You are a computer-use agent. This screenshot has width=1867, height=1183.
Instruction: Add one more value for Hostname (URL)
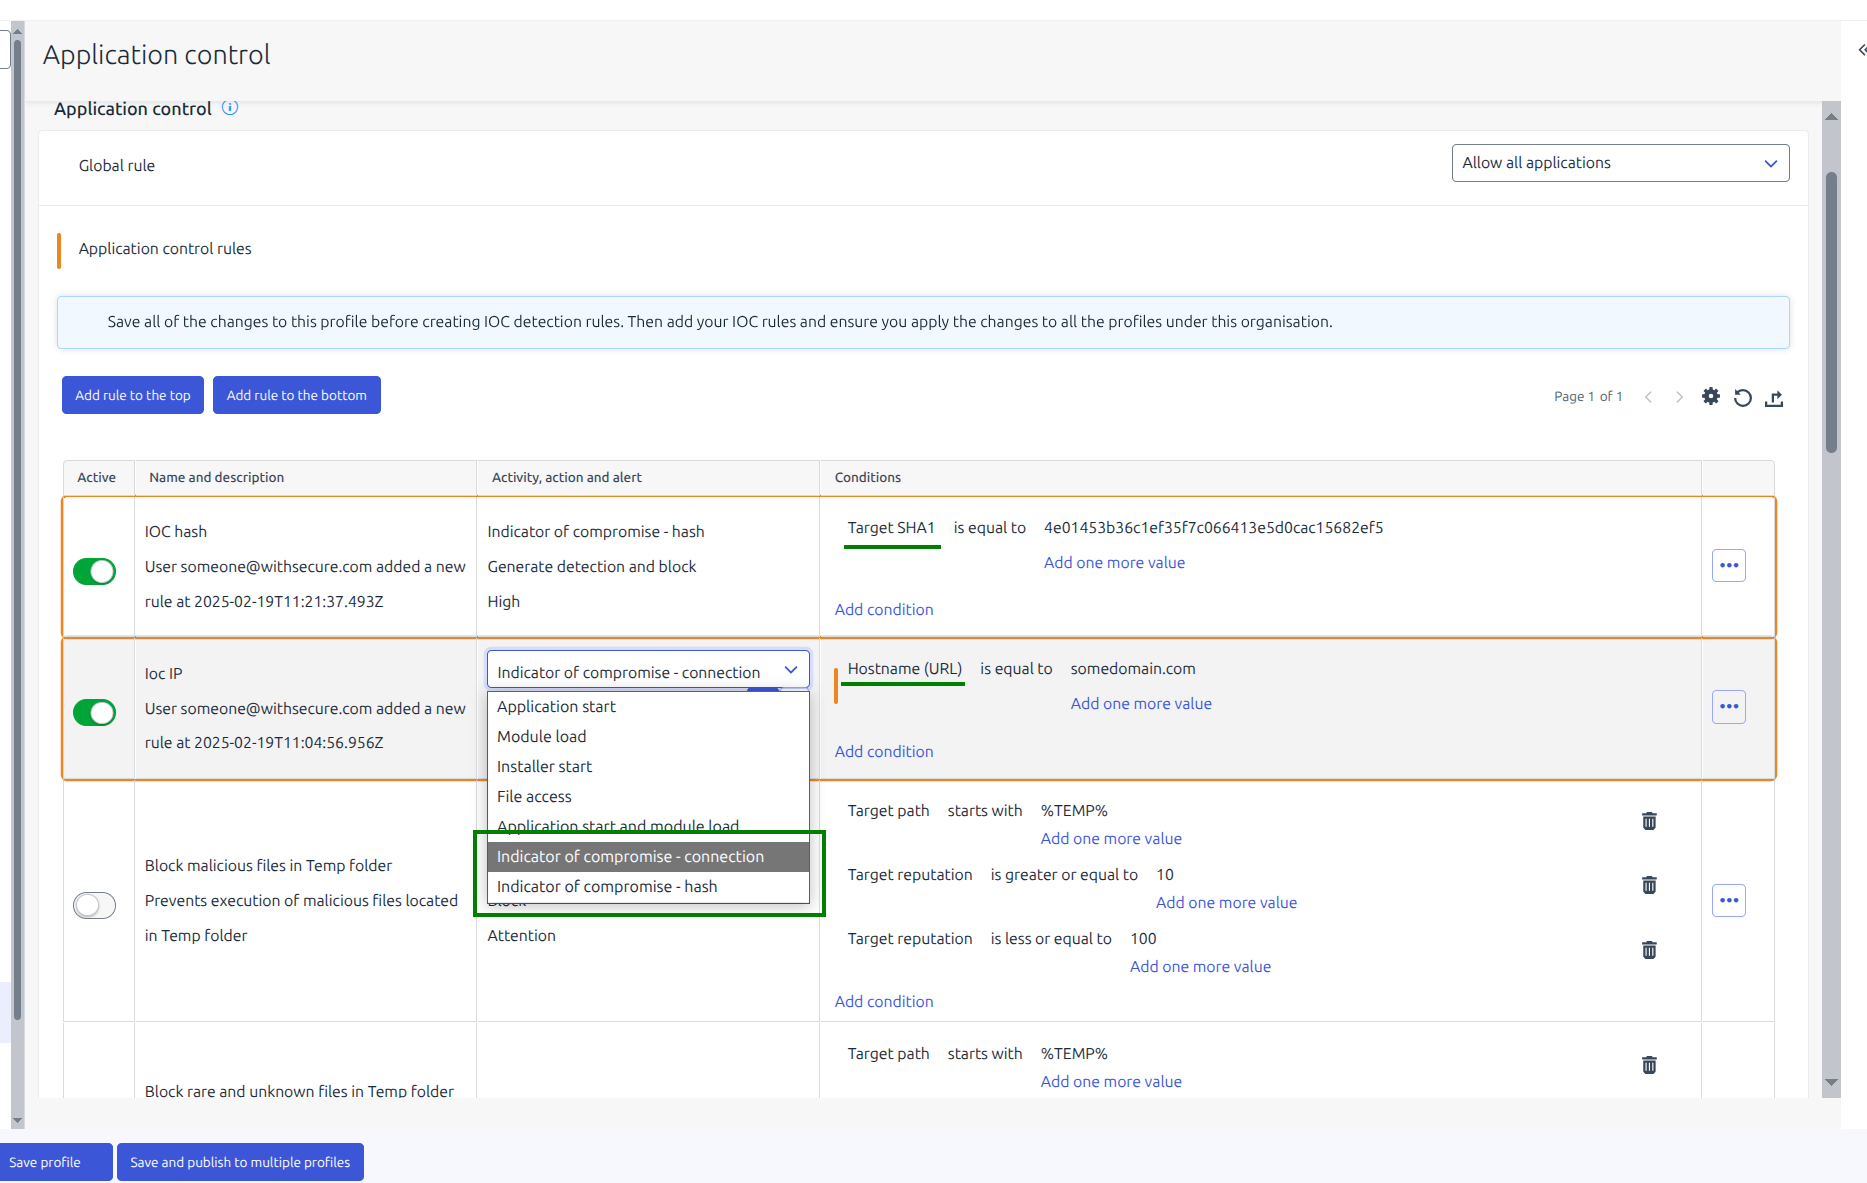coord(1141,704)
